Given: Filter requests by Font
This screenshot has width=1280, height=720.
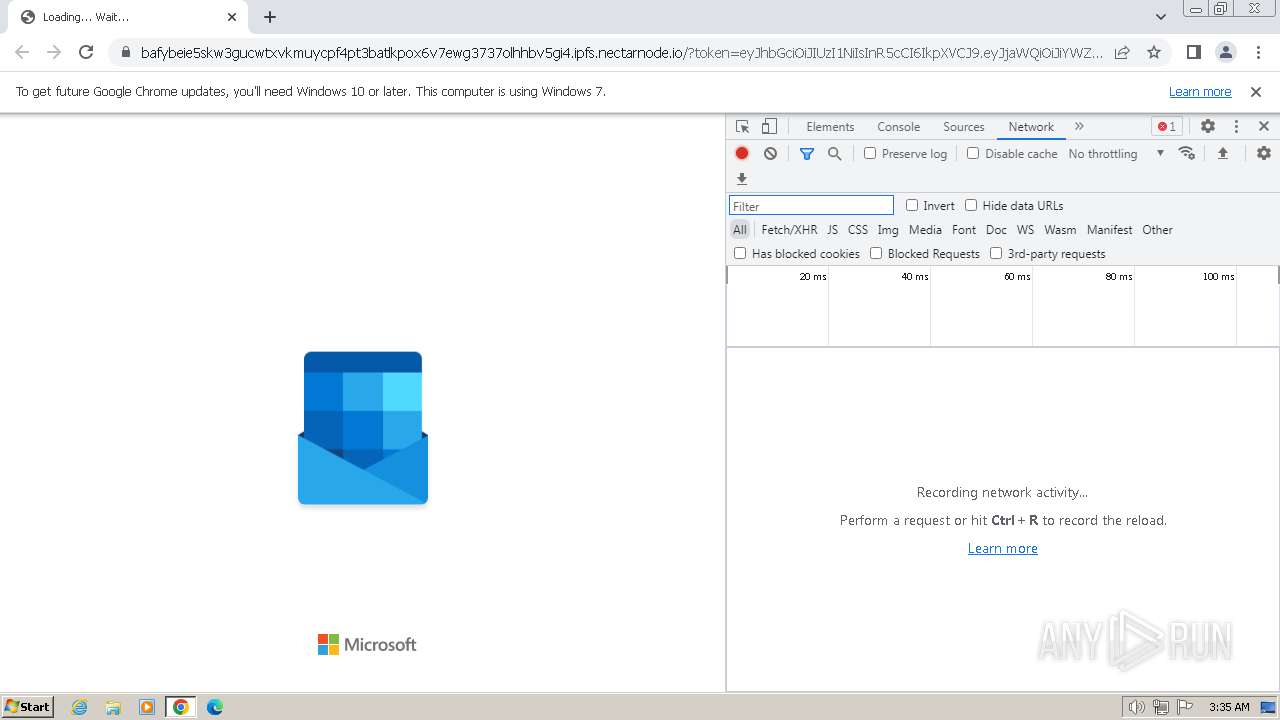Looking at the screenshot, I should click(x=964, y=230).
